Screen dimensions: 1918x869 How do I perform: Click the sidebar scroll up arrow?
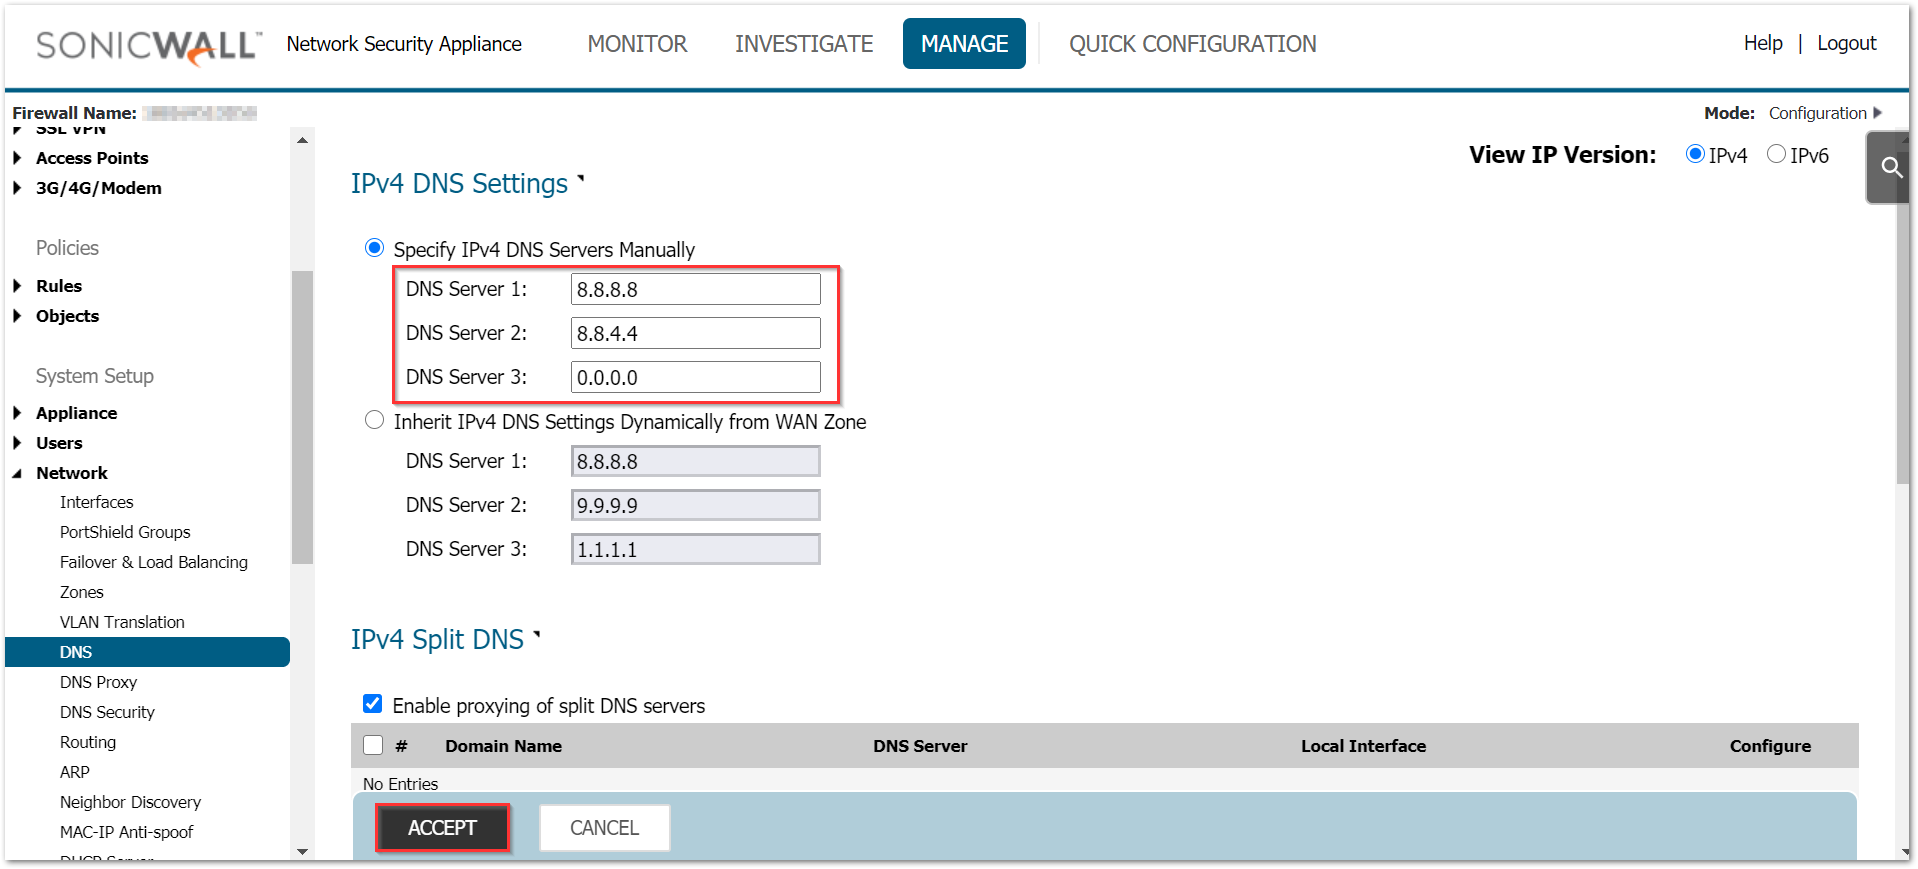point(302,141)
